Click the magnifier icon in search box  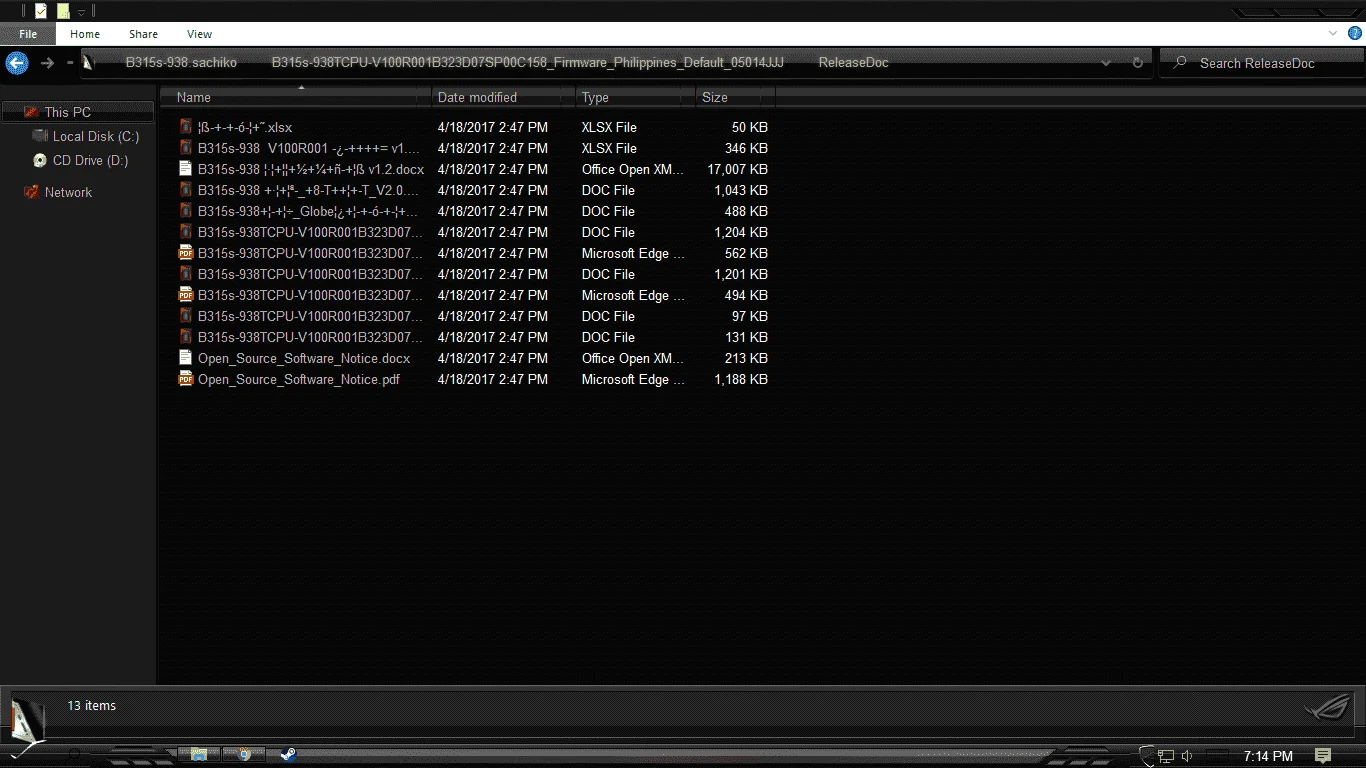point(1180,63)
